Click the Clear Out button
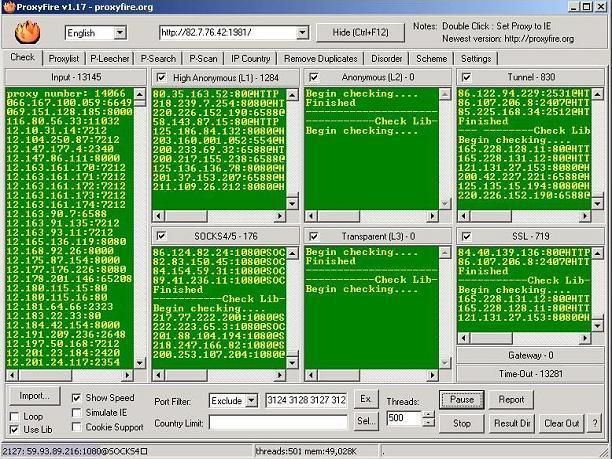The height and width of the screenshot is (459, 612). click(x=562, y=423)
